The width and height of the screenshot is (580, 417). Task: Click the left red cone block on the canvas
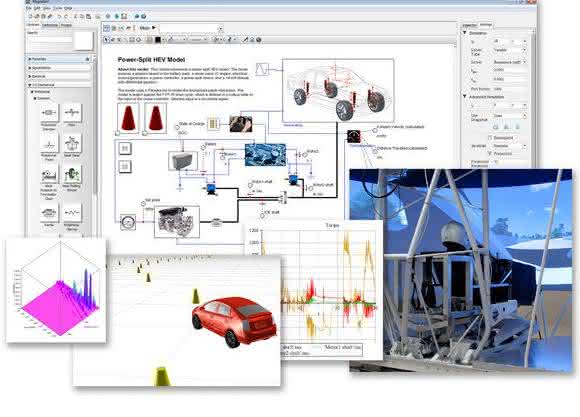(128, 118)
